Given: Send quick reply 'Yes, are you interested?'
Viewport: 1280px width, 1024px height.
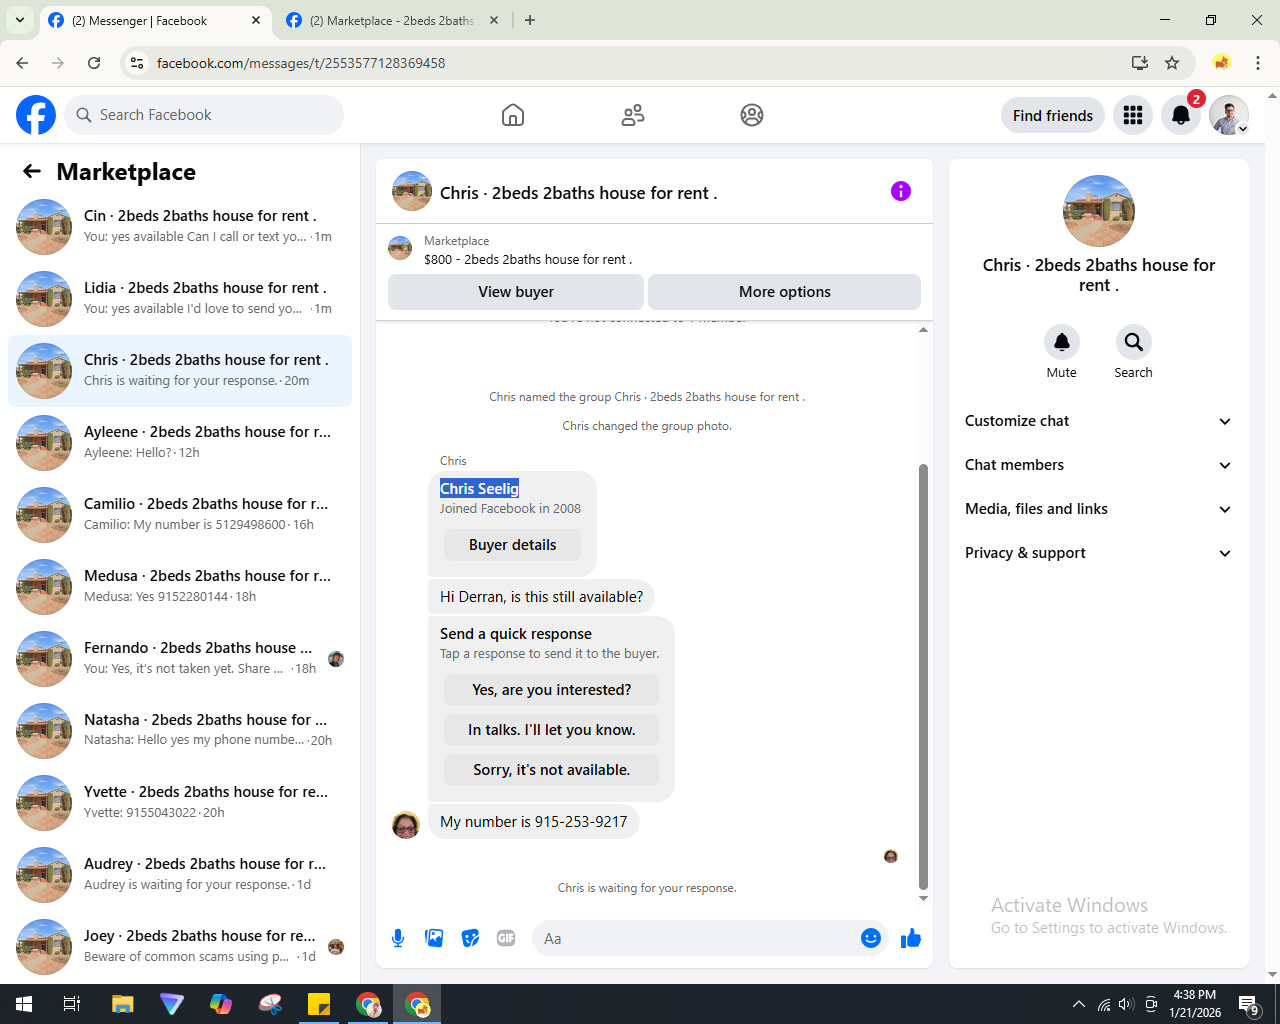Looking at the screenshot, I should 551,690.
